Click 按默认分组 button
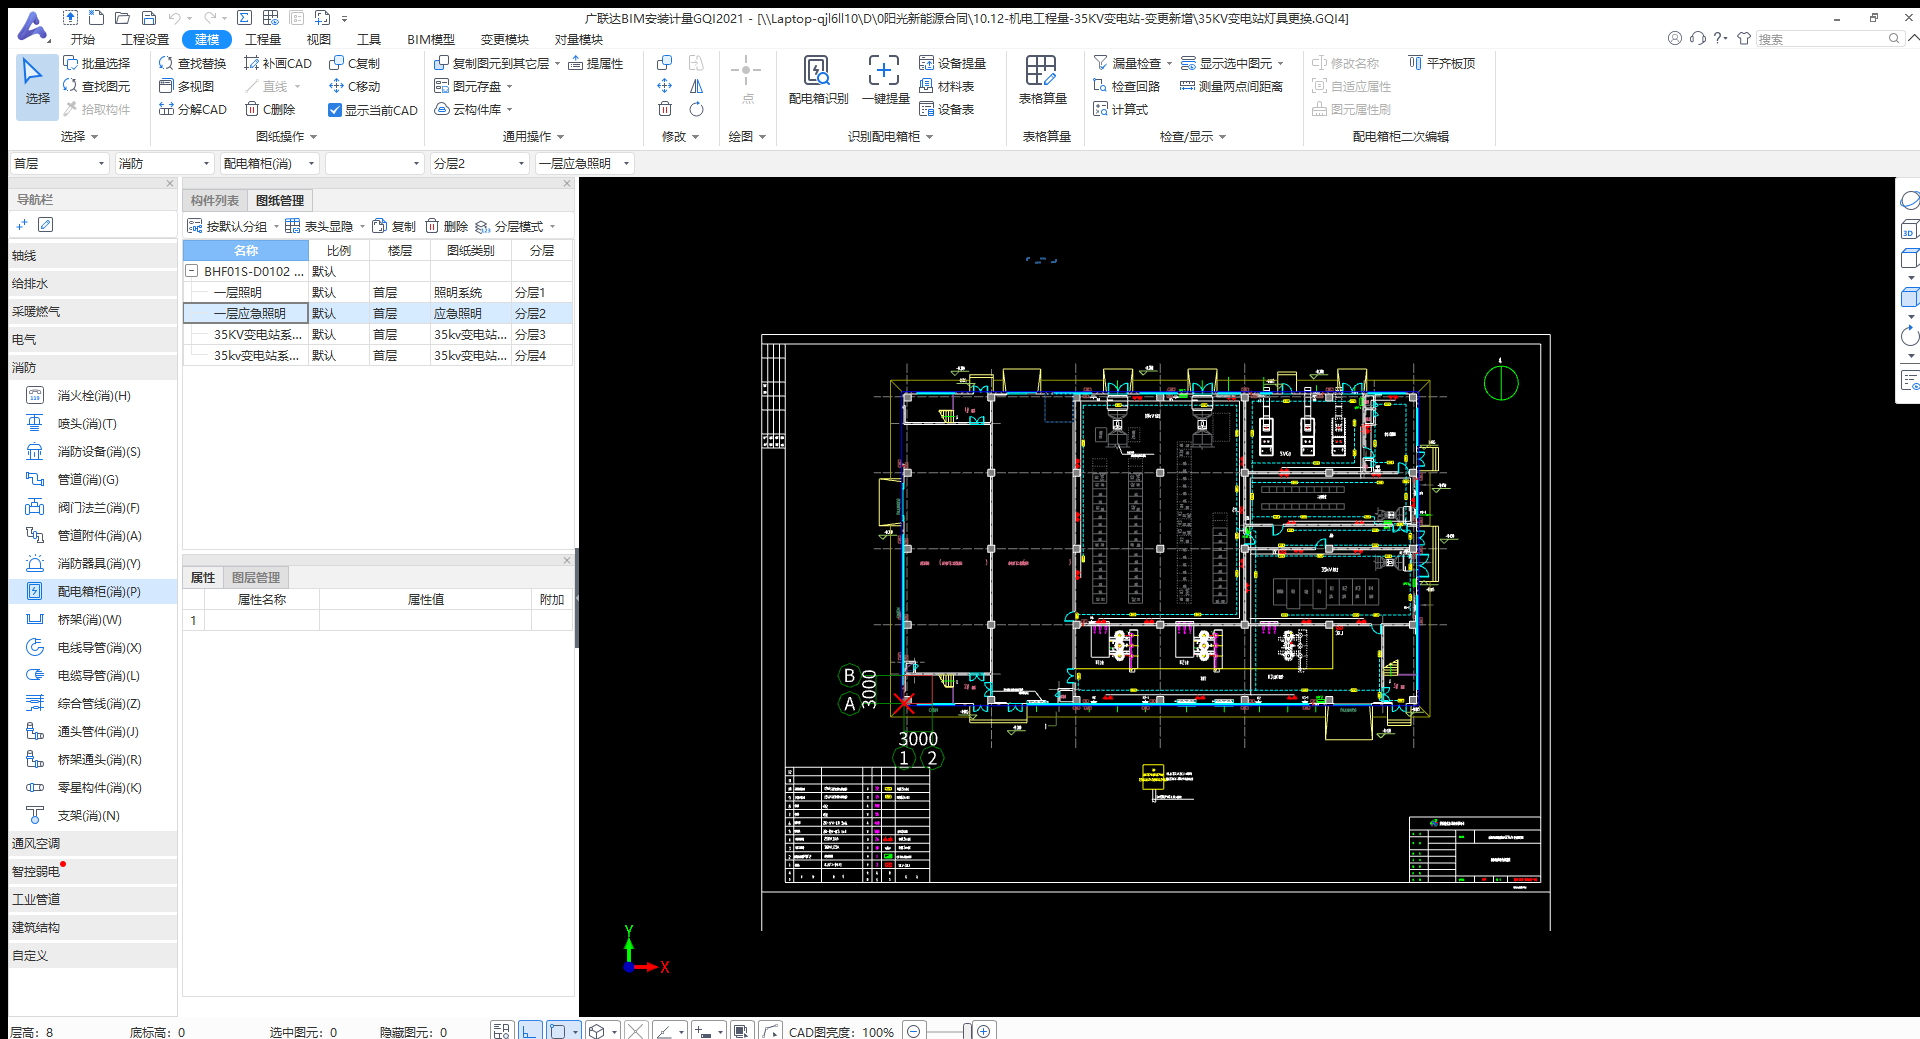Viewport: 1920px width, 1039px height. [228, 227]
